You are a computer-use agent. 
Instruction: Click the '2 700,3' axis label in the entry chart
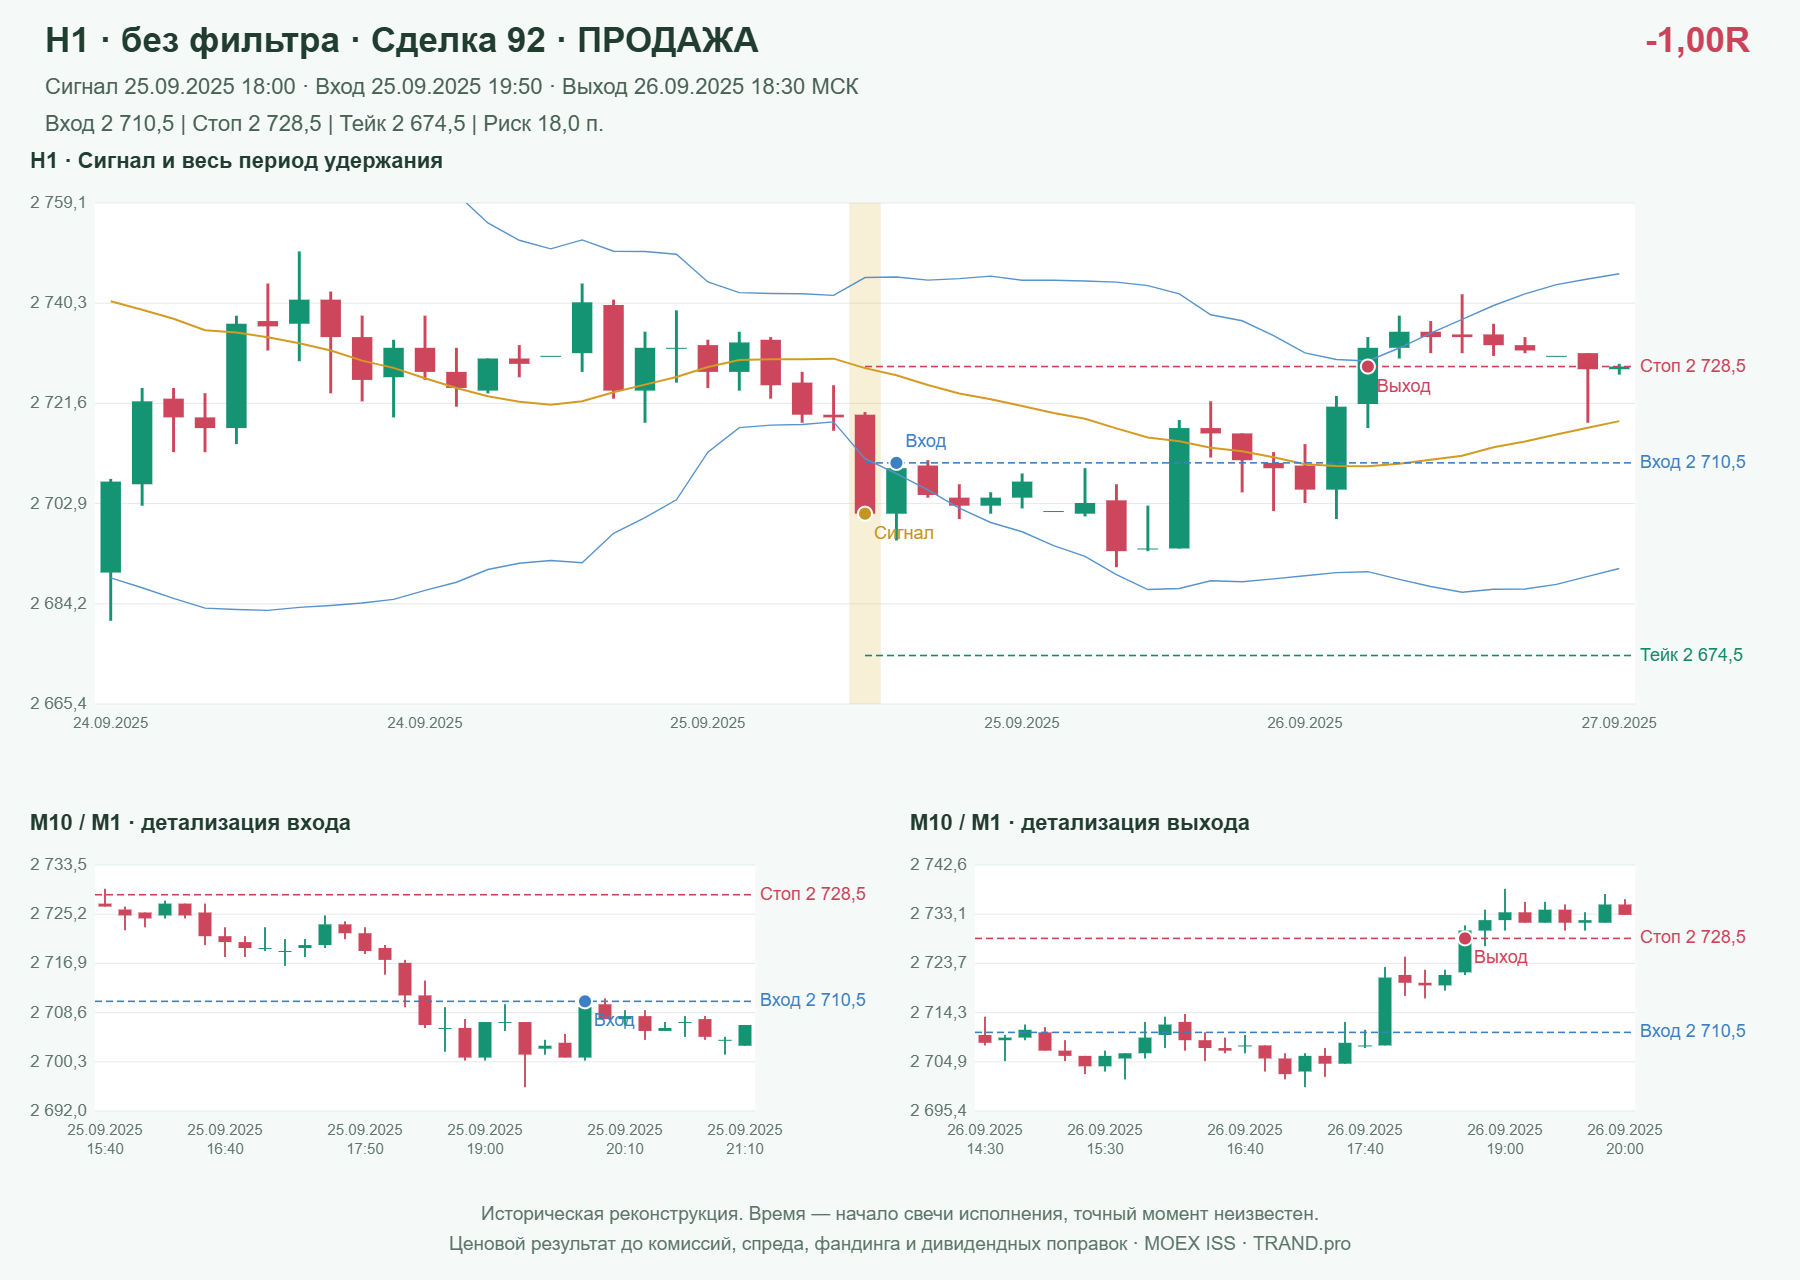pos(58,1062)
